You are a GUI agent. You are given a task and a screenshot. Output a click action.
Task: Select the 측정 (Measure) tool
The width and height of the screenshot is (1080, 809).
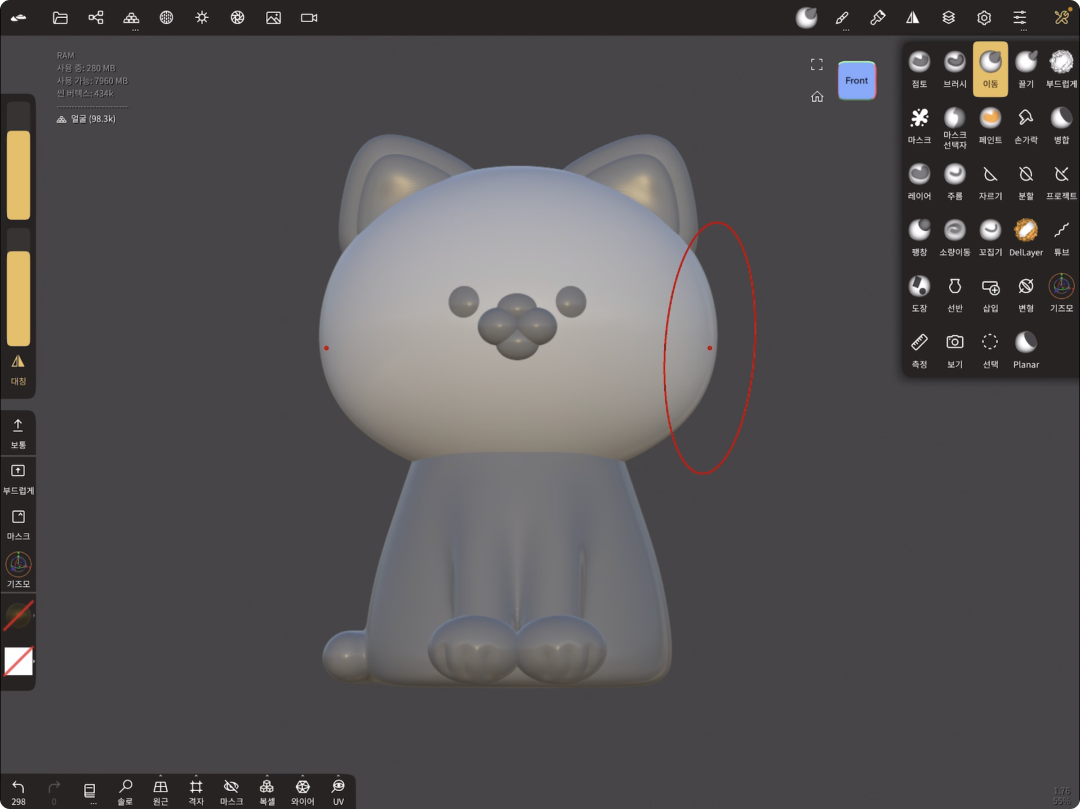(919, 350)
